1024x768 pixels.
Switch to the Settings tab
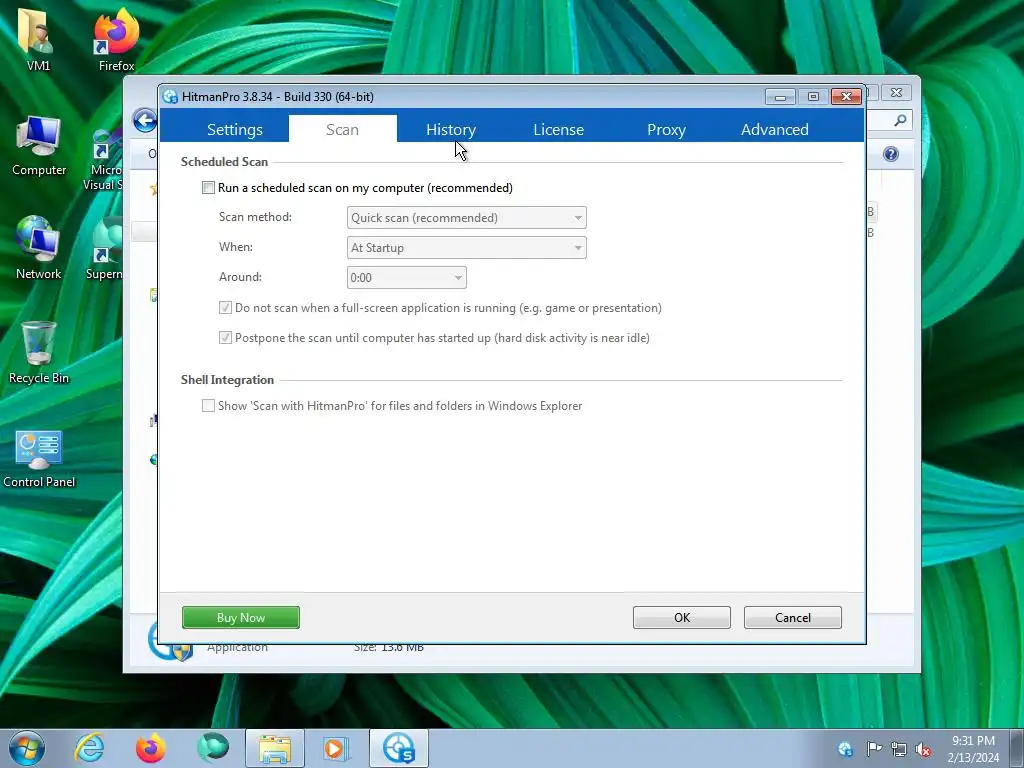tap(234, 129)
